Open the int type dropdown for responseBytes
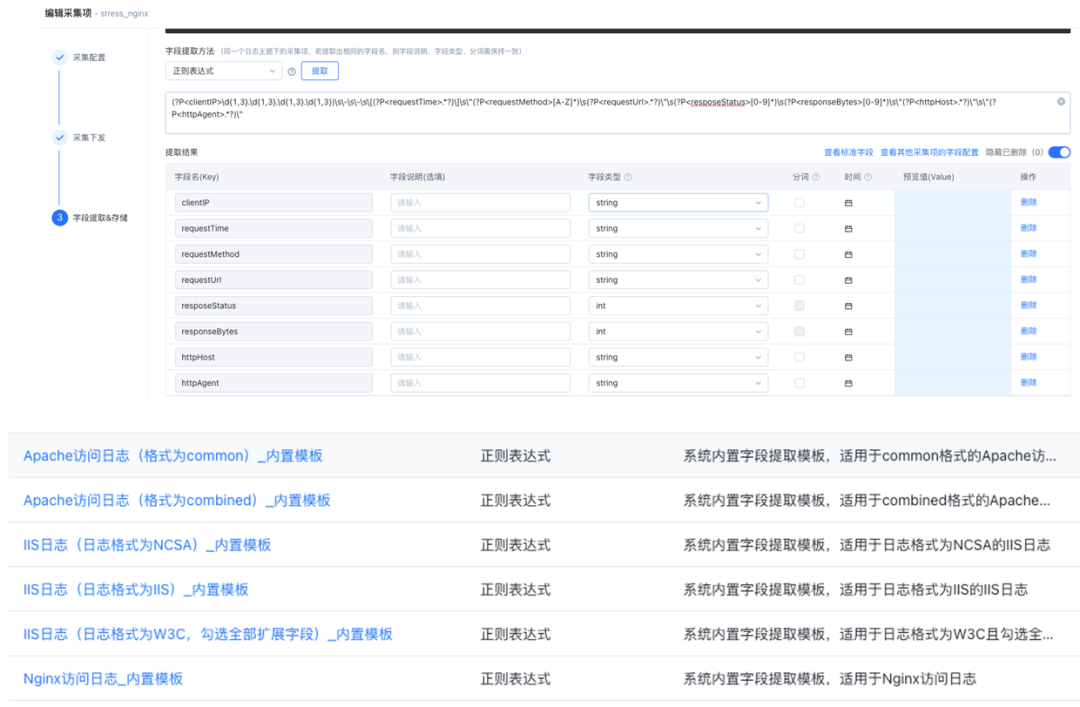1080x707 pixels. tap(678, 331)
